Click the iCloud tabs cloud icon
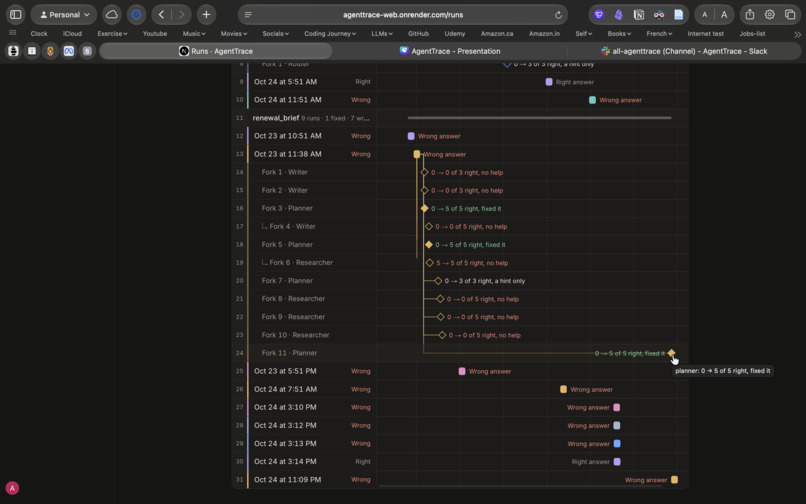Image resolution: width=806 pixels, height=504 pixels. point(112,14)
